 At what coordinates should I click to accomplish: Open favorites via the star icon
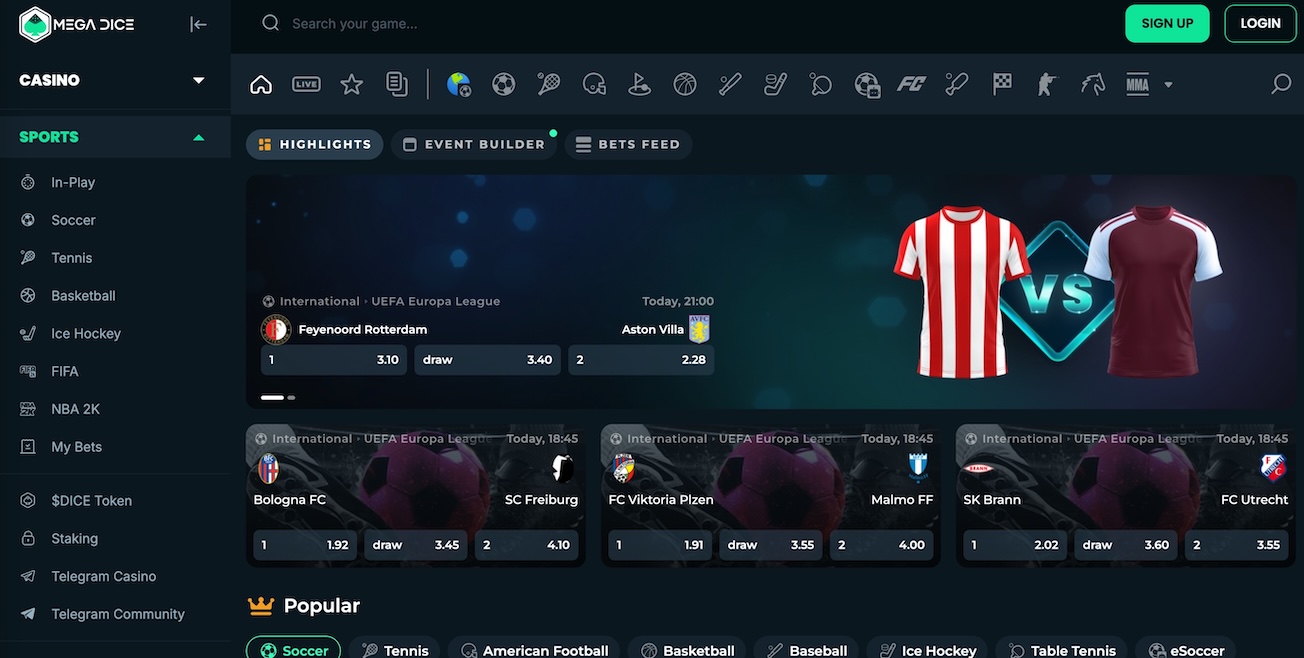(351, 84)
